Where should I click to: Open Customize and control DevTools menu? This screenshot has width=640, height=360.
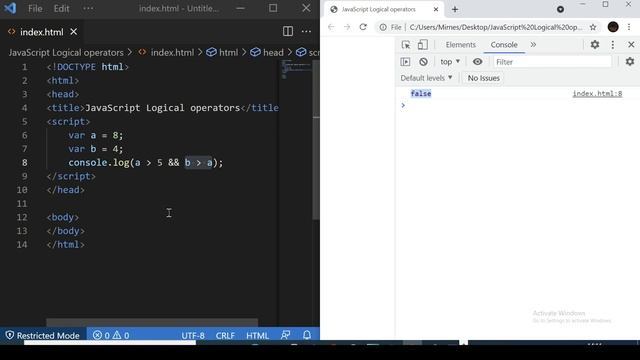coord(613,44)
